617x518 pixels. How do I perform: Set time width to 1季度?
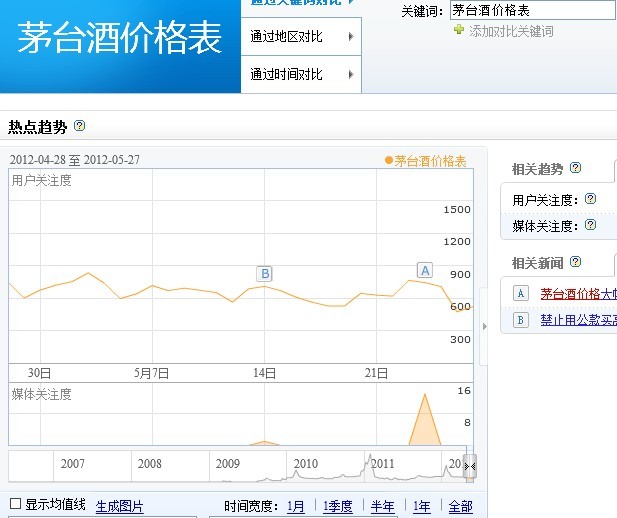point(338,506)
